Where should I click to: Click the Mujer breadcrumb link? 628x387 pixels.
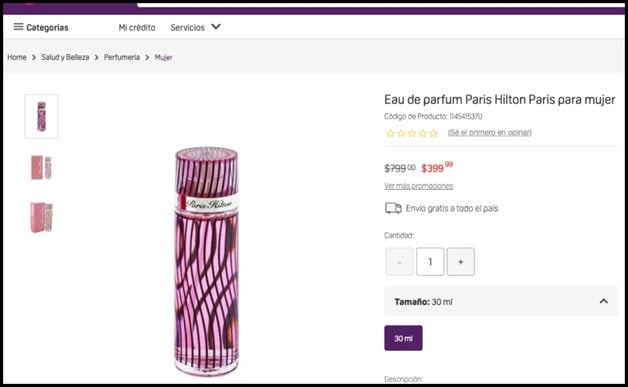pos(163,57)
